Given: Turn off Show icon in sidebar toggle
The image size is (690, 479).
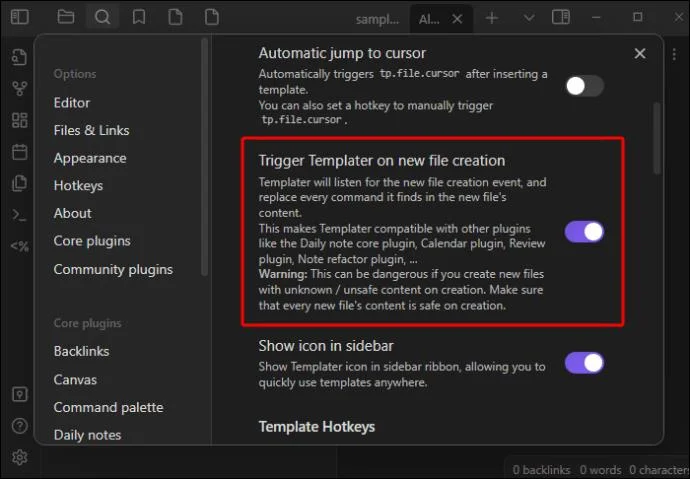Looking at the screenshot, I should [x=584, y=363].
